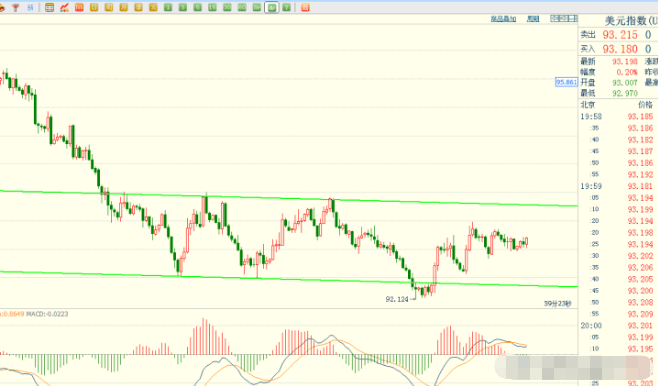Viewport: 658px width, 386px height.
Task: Click the 幅度 value 0.20%
Action: coord(627,72)
